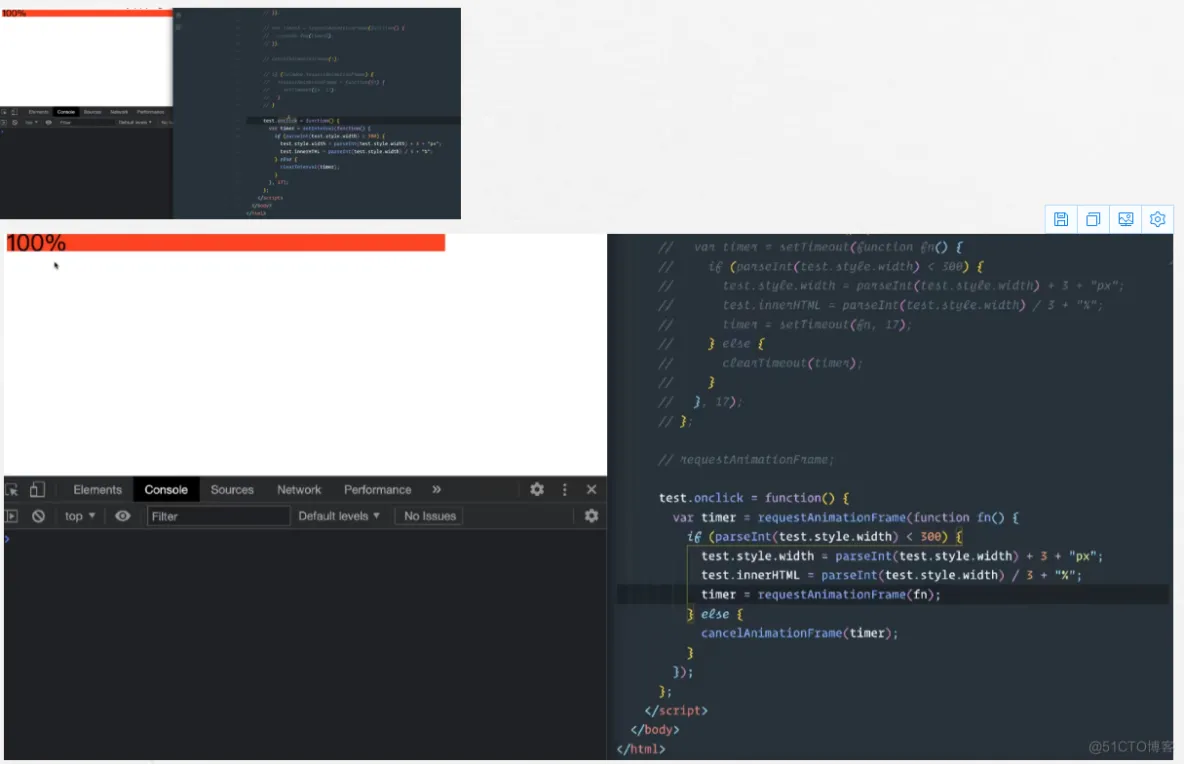Open the Default levels dropdown
Screen dimensions: 1184x764
click(339, 516)
